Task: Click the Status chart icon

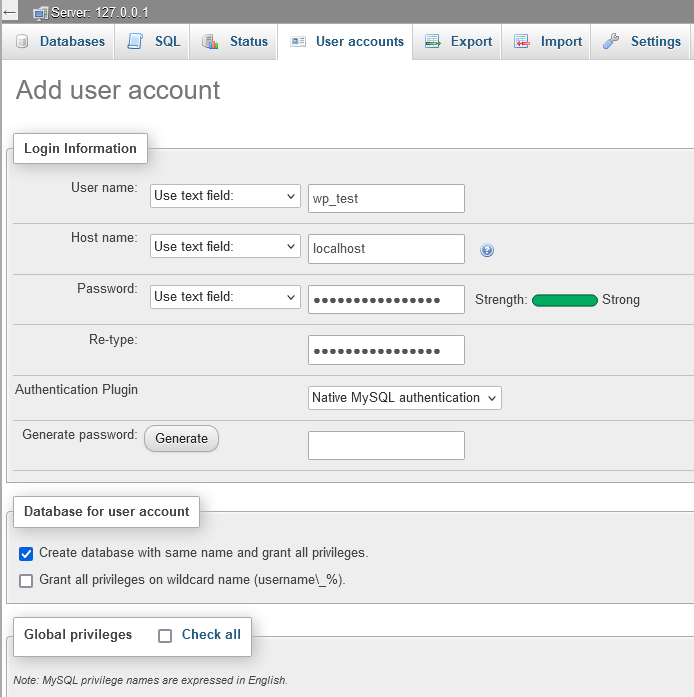Action: tap(210, 42)
